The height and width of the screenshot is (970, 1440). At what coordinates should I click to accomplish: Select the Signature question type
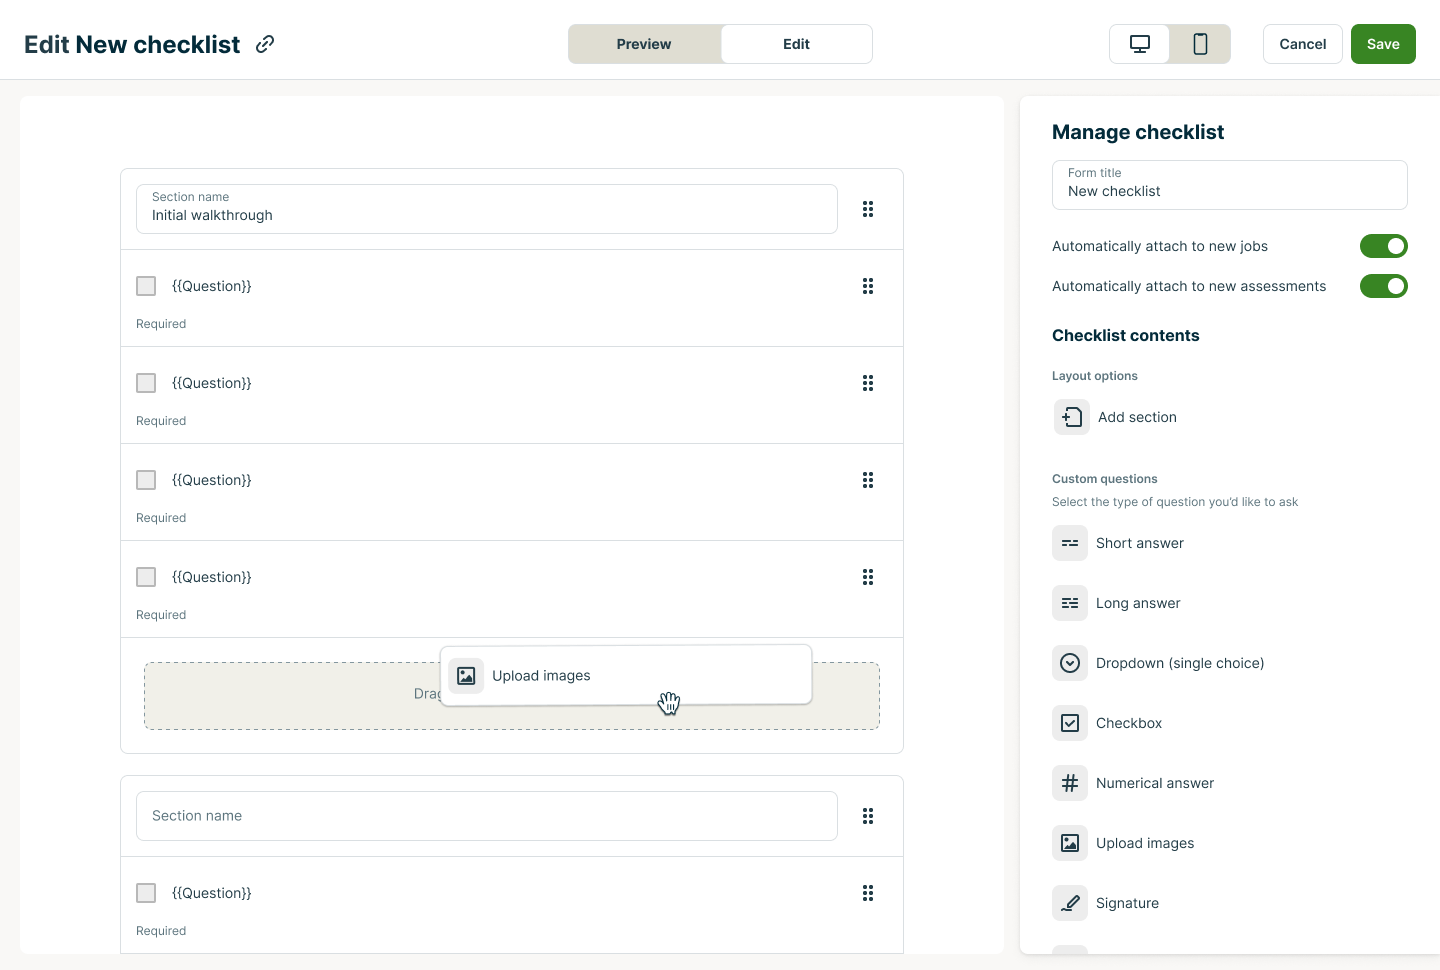1127,903
